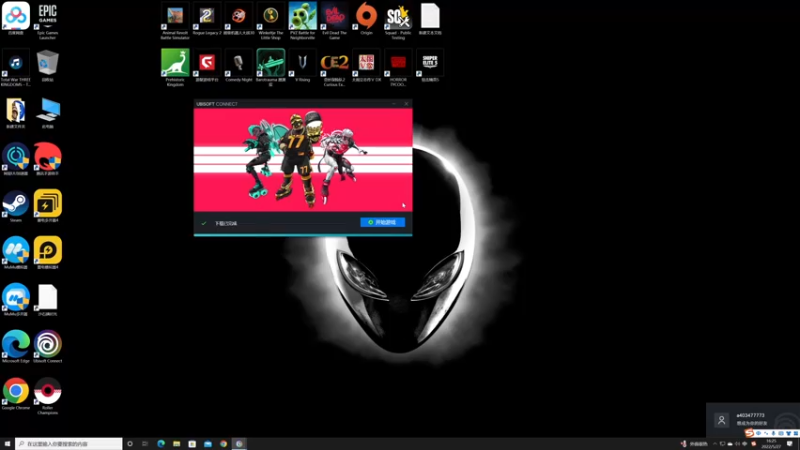Click the Sogou input method S logo
Screen dimensions: 800x450
[749, 433]
